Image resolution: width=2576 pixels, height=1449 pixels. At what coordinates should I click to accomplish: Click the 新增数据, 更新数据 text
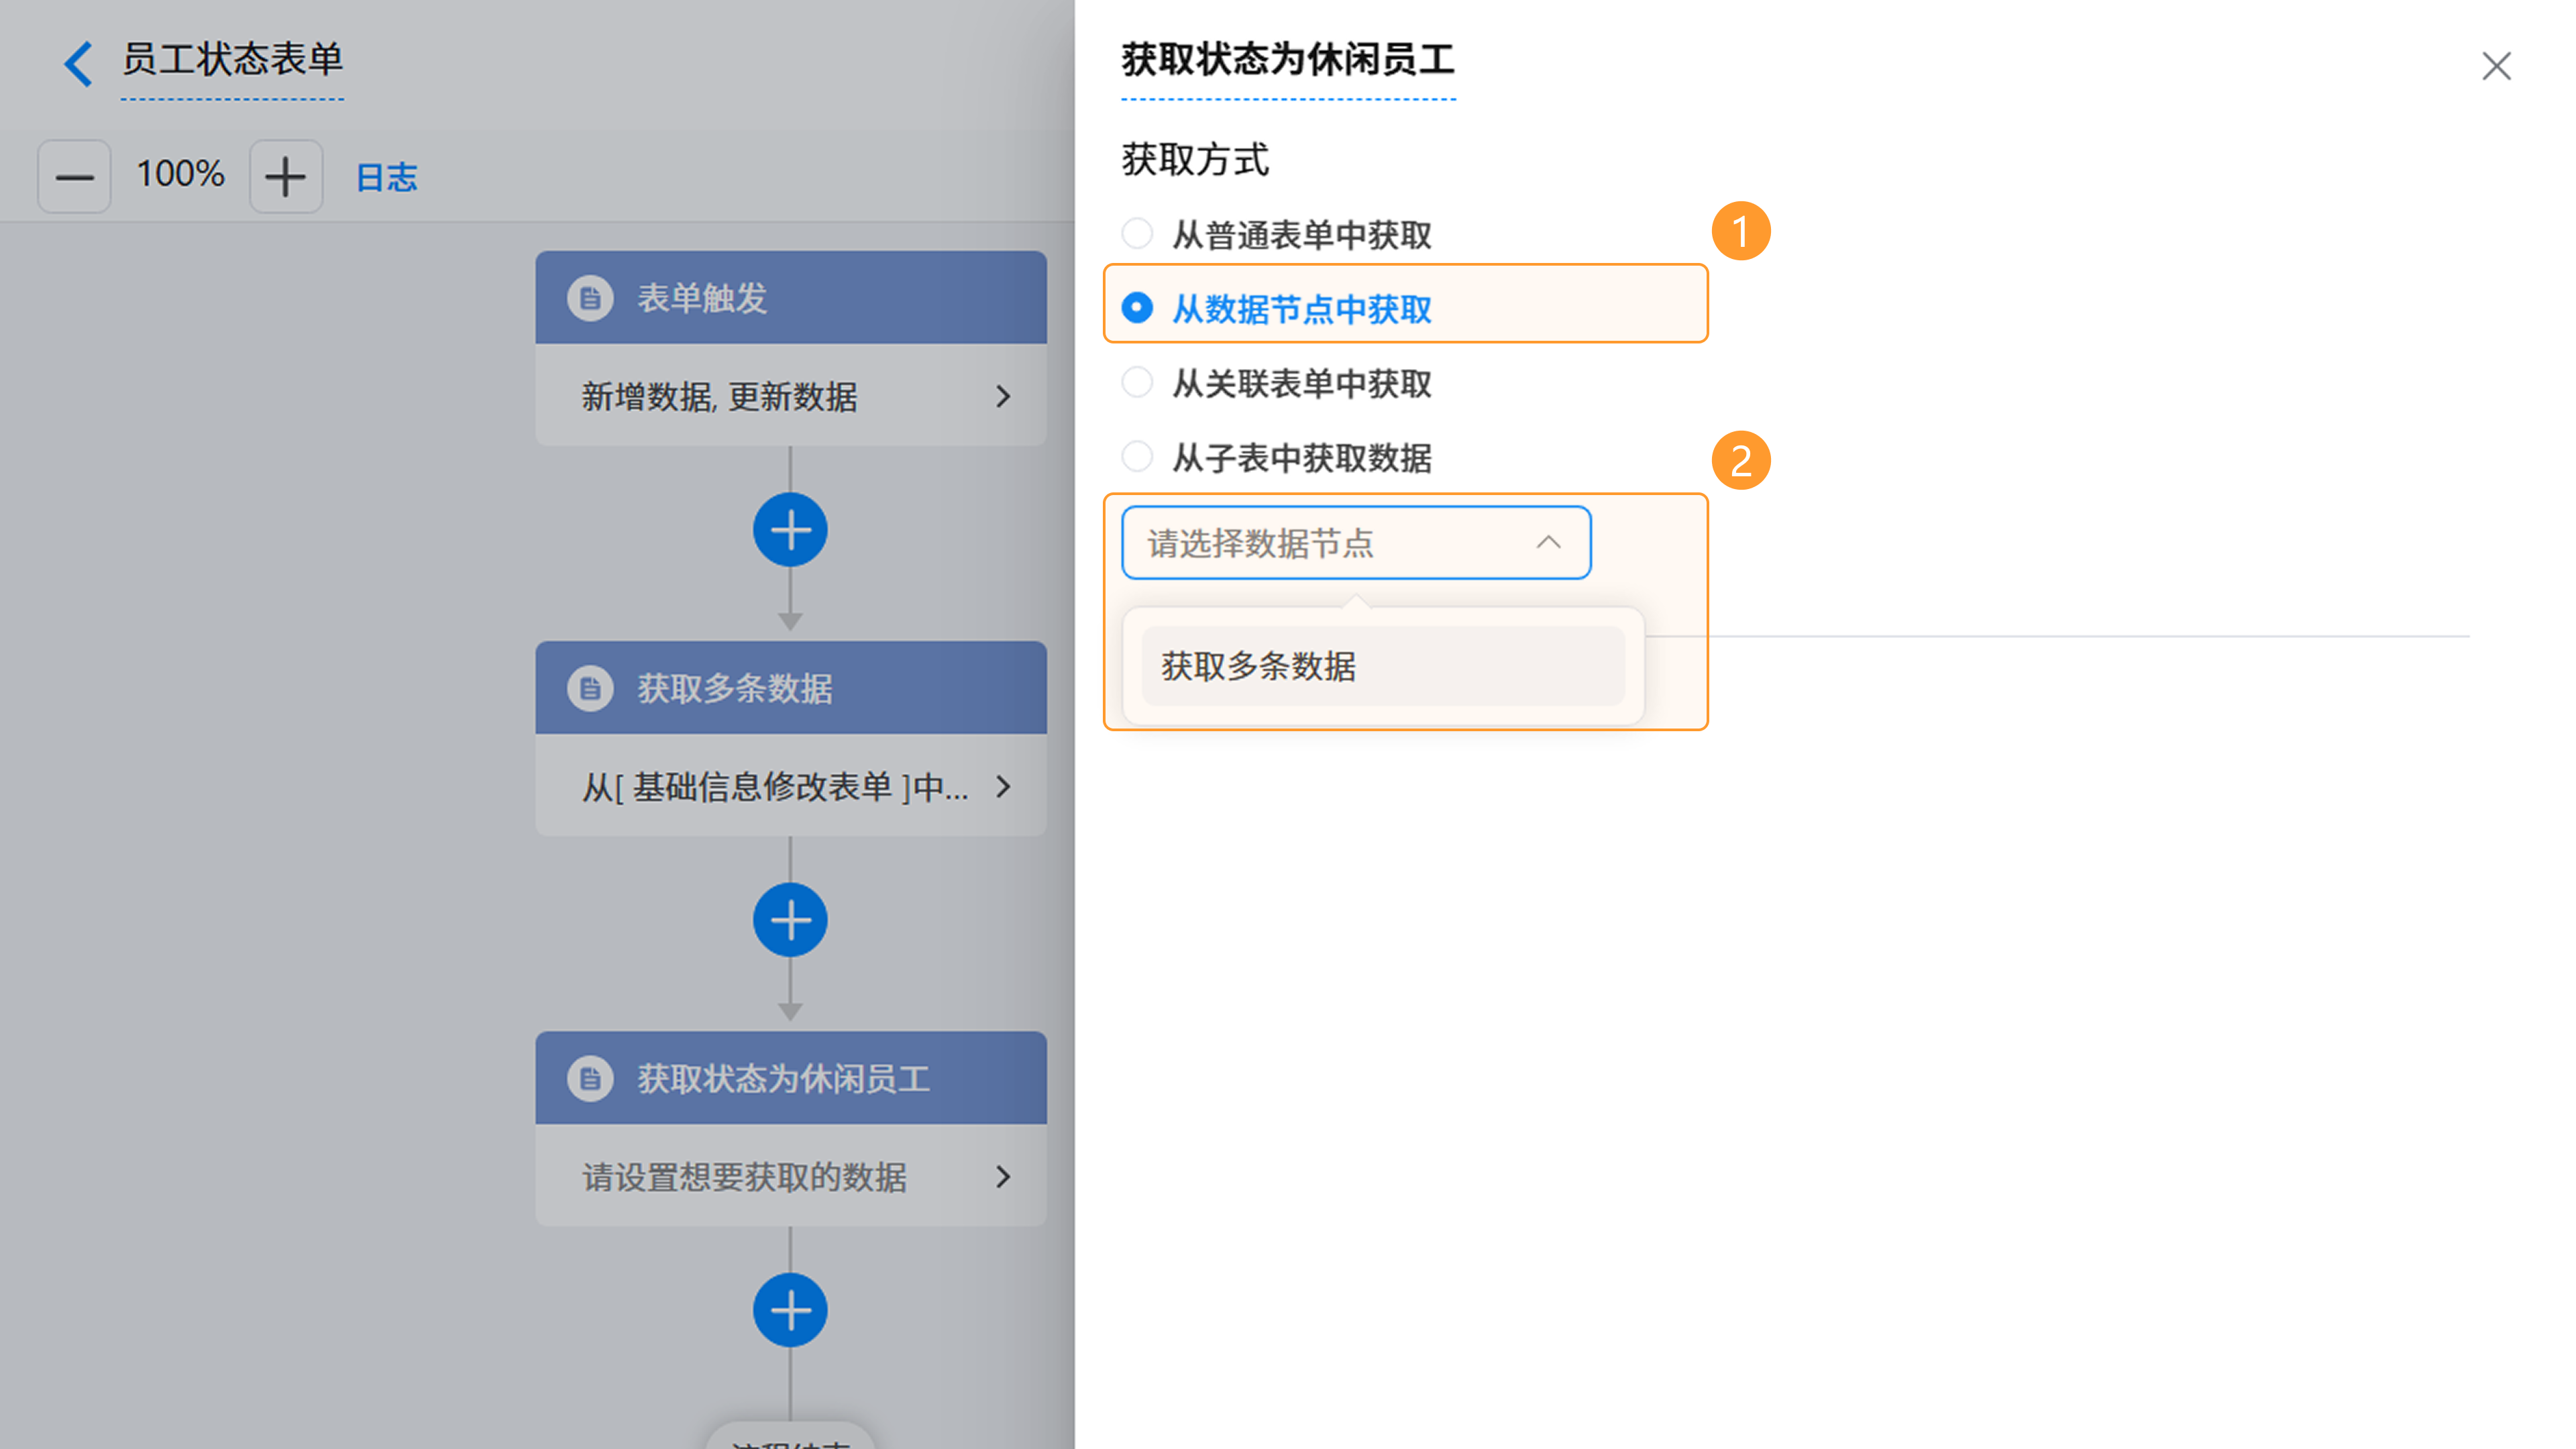[719, 397]
